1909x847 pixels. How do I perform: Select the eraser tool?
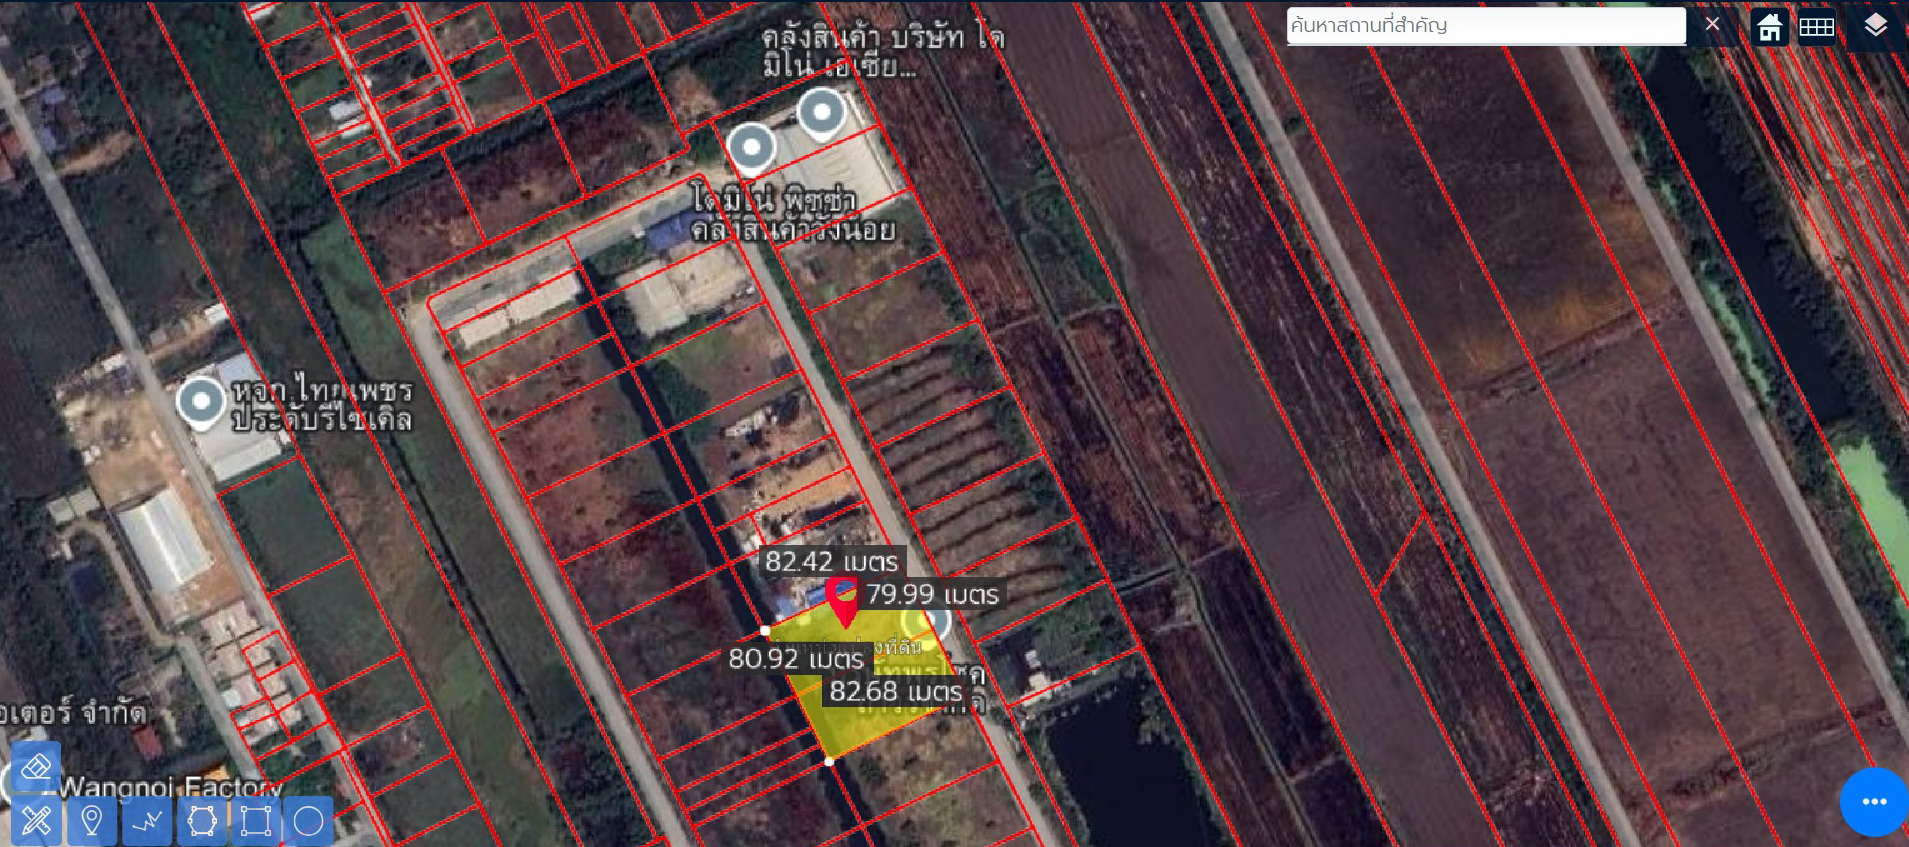[x=36, y=768]
